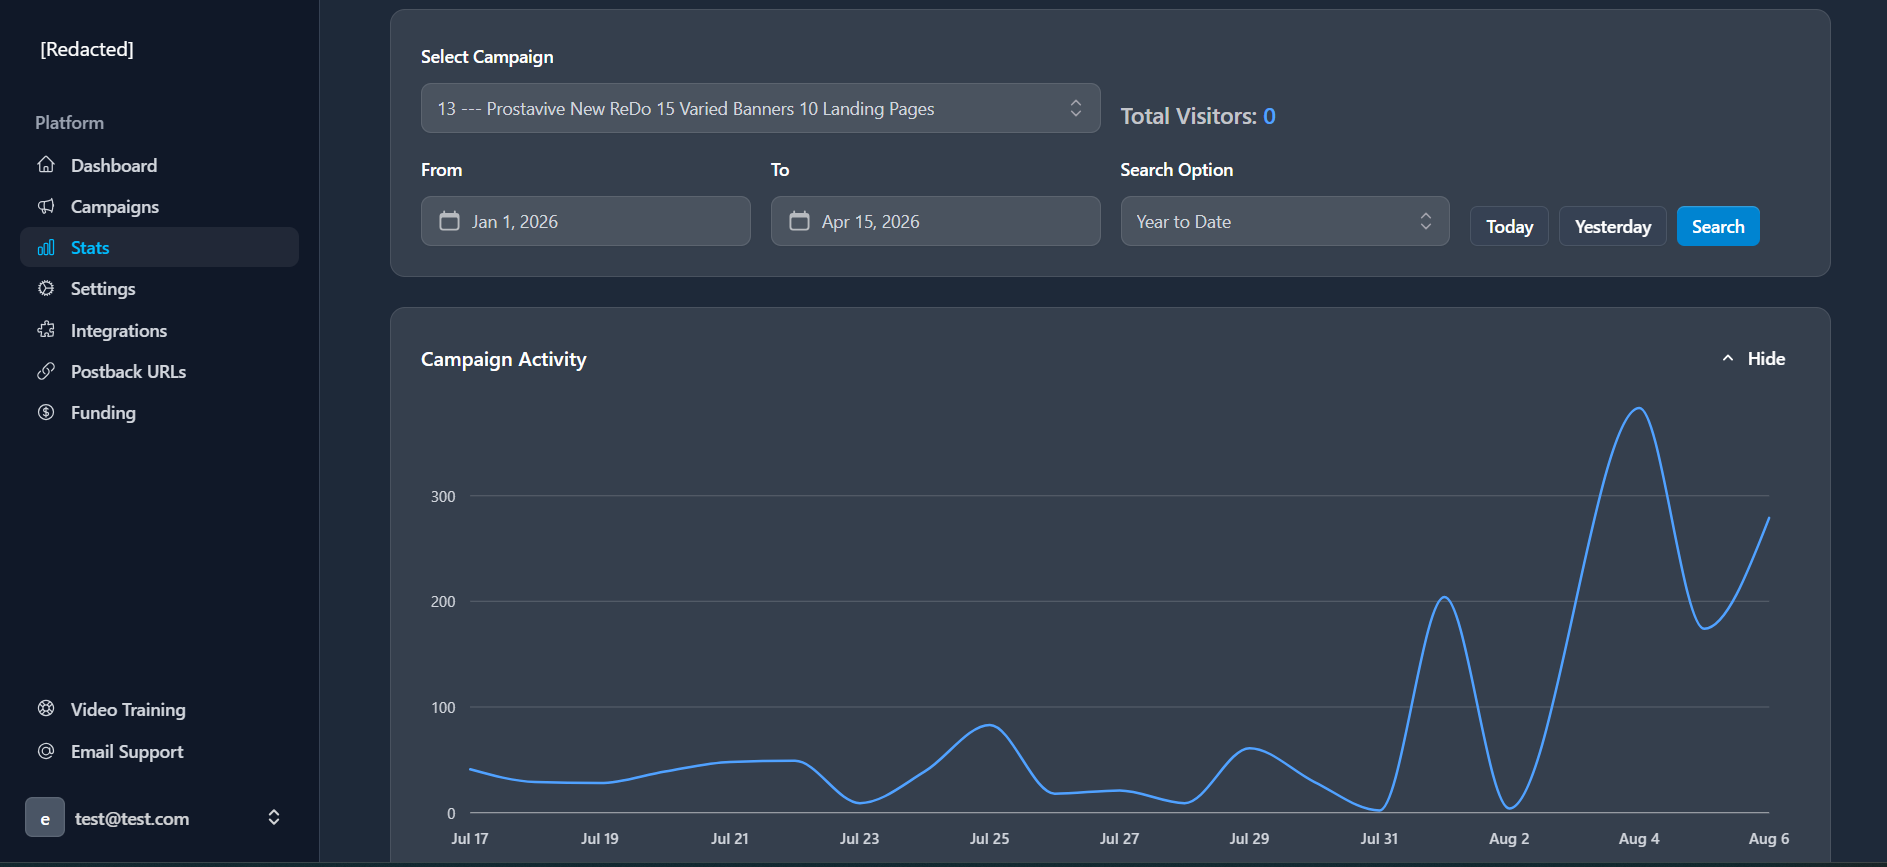The width and height of the screenshot is (1887, 867).
Task: Click the Campaigns megaphone icon
Action: click(x=46, y=206)
